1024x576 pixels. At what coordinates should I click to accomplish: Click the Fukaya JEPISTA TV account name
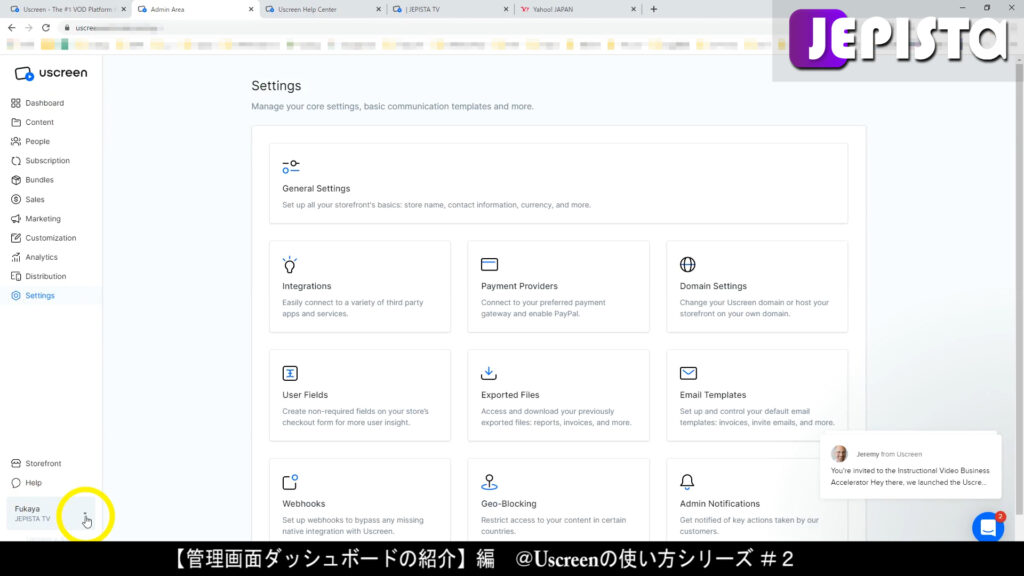(x=33, y=513)
